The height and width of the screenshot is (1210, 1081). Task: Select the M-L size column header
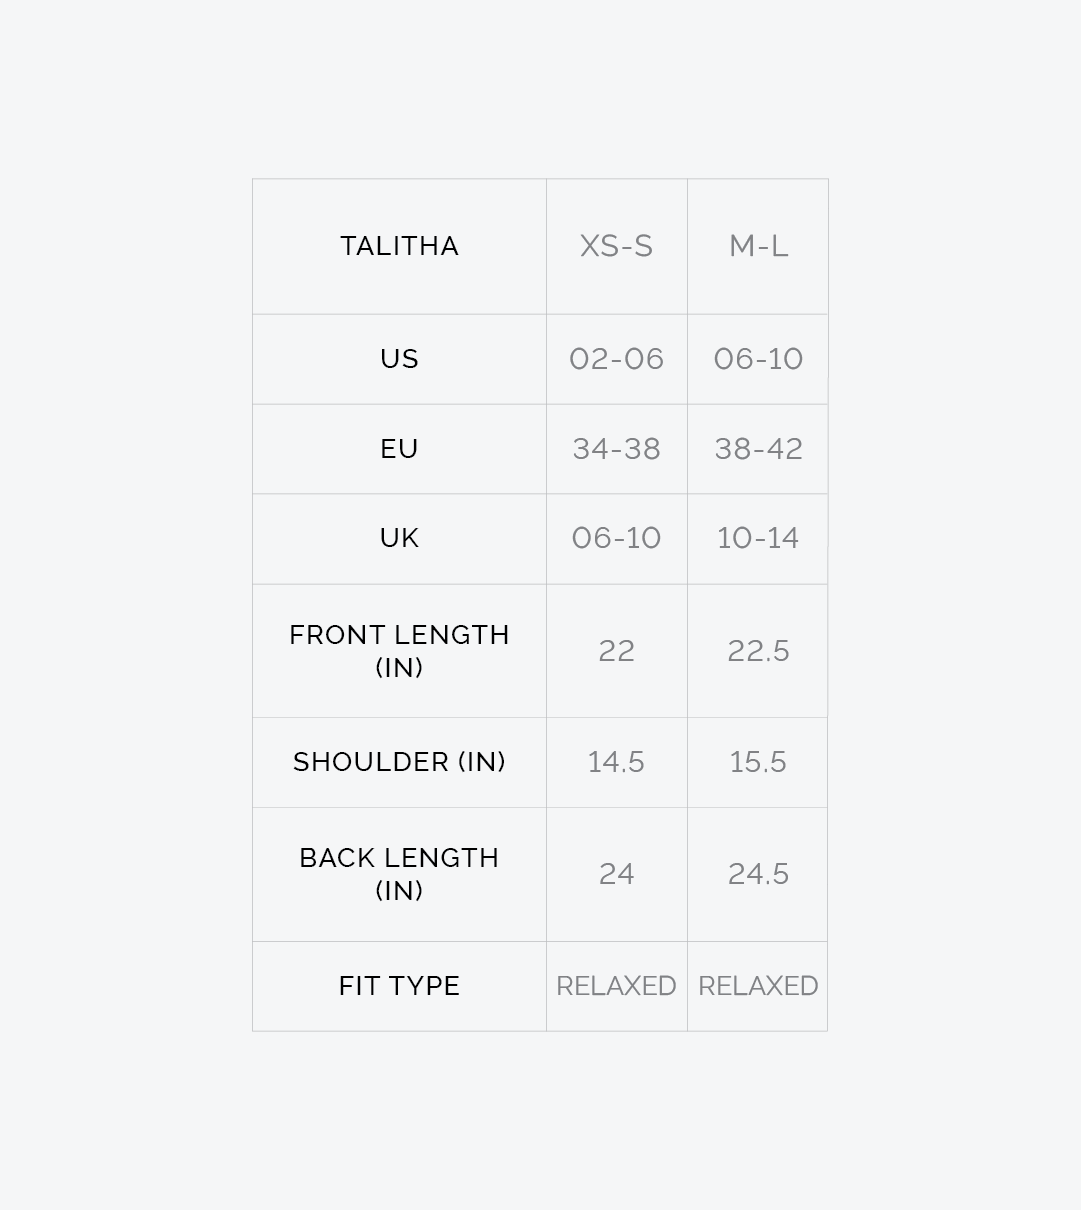[758, 246]
